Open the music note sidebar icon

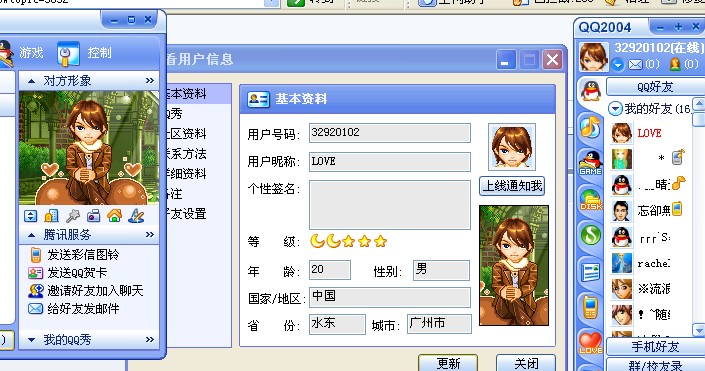(x=590, y=127)
